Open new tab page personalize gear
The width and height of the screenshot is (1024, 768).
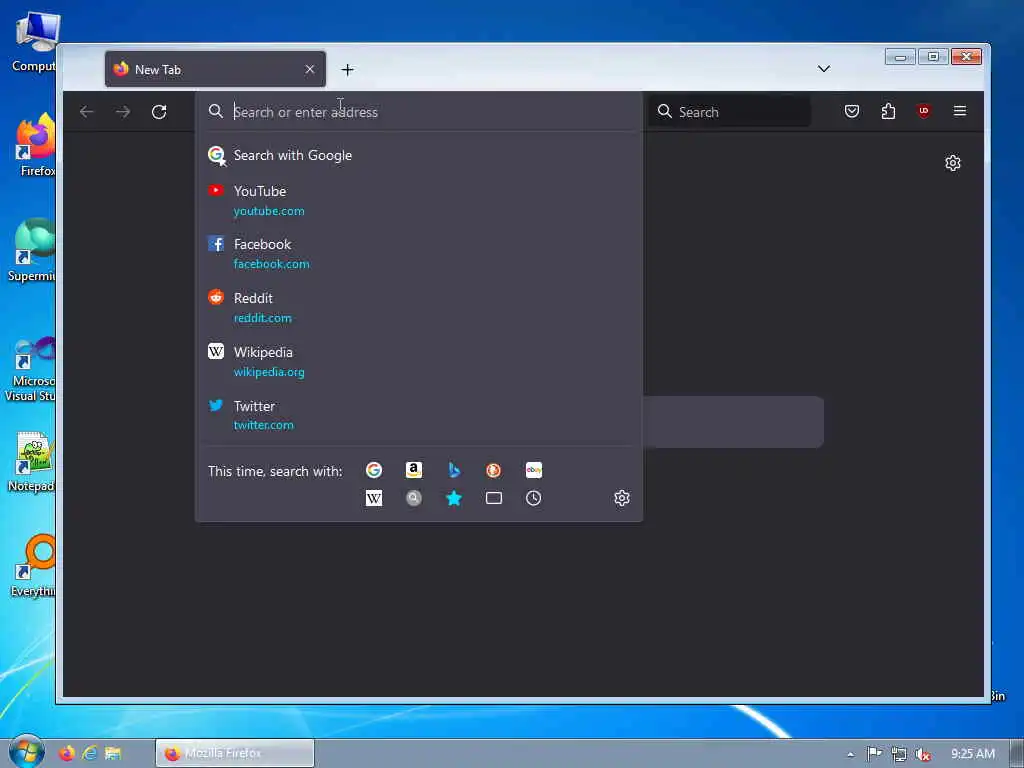point(953,163)
